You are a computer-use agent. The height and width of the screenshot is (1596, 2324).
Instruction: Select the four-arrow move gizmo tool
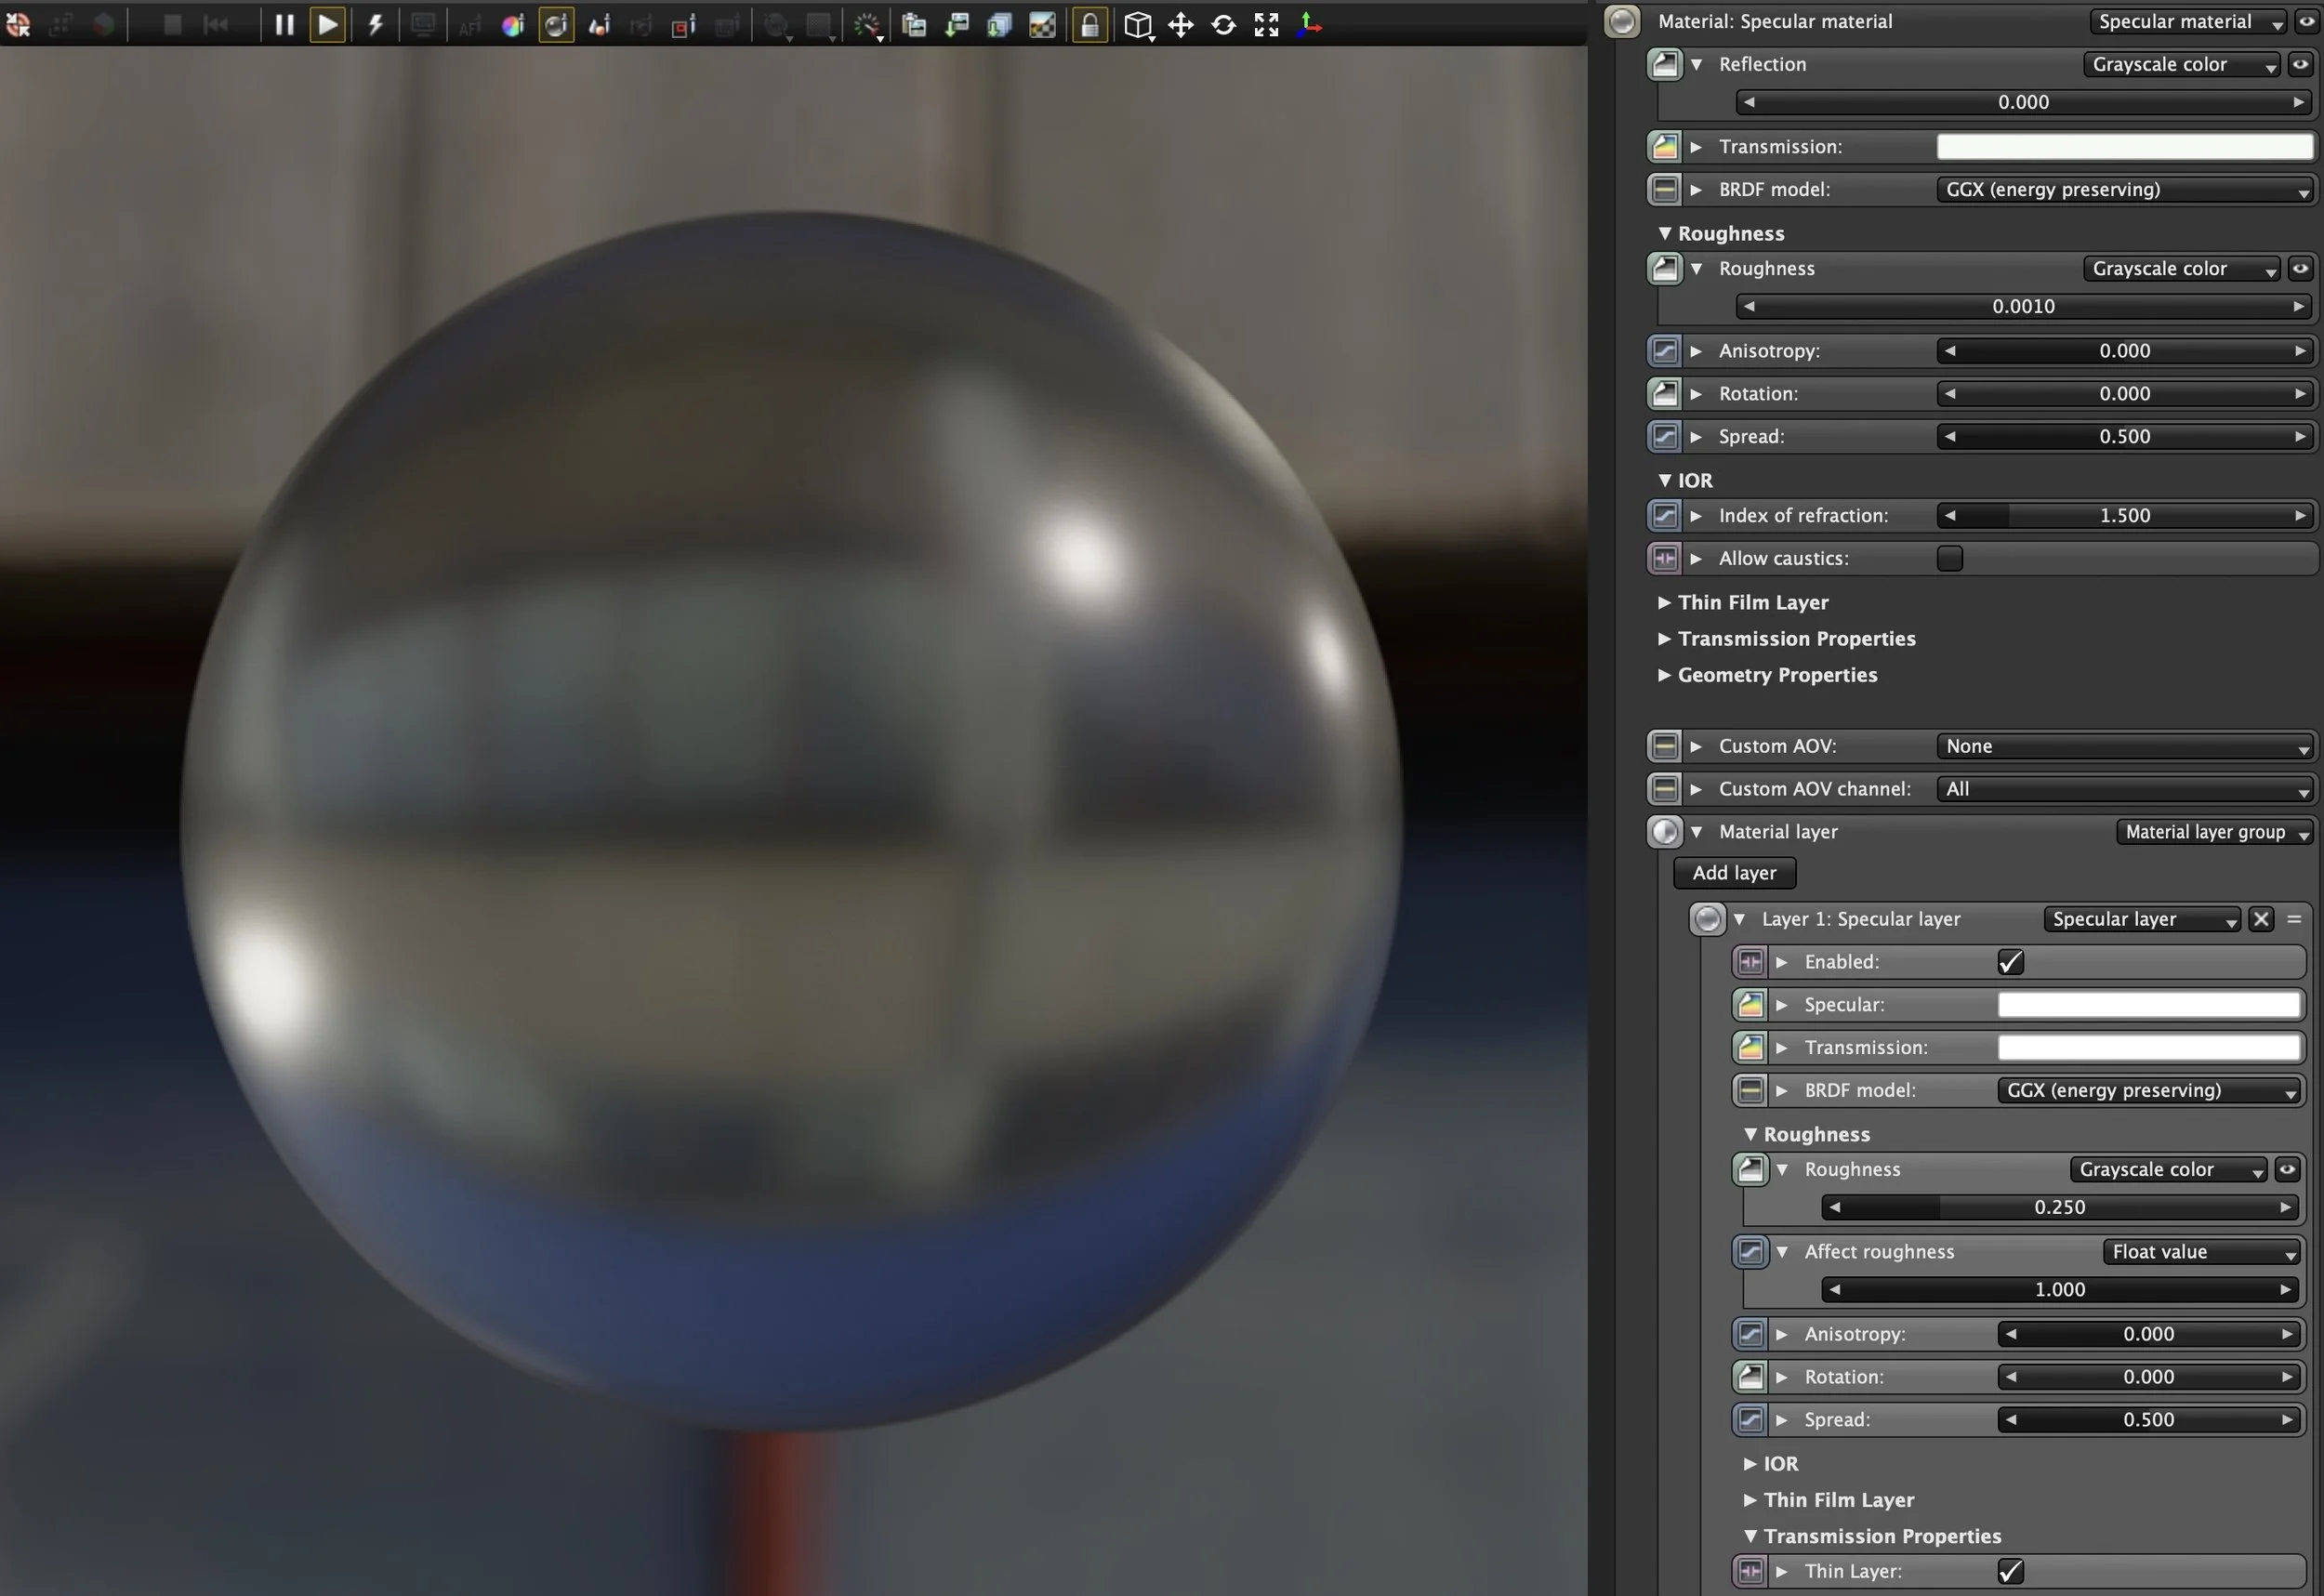1181,25
